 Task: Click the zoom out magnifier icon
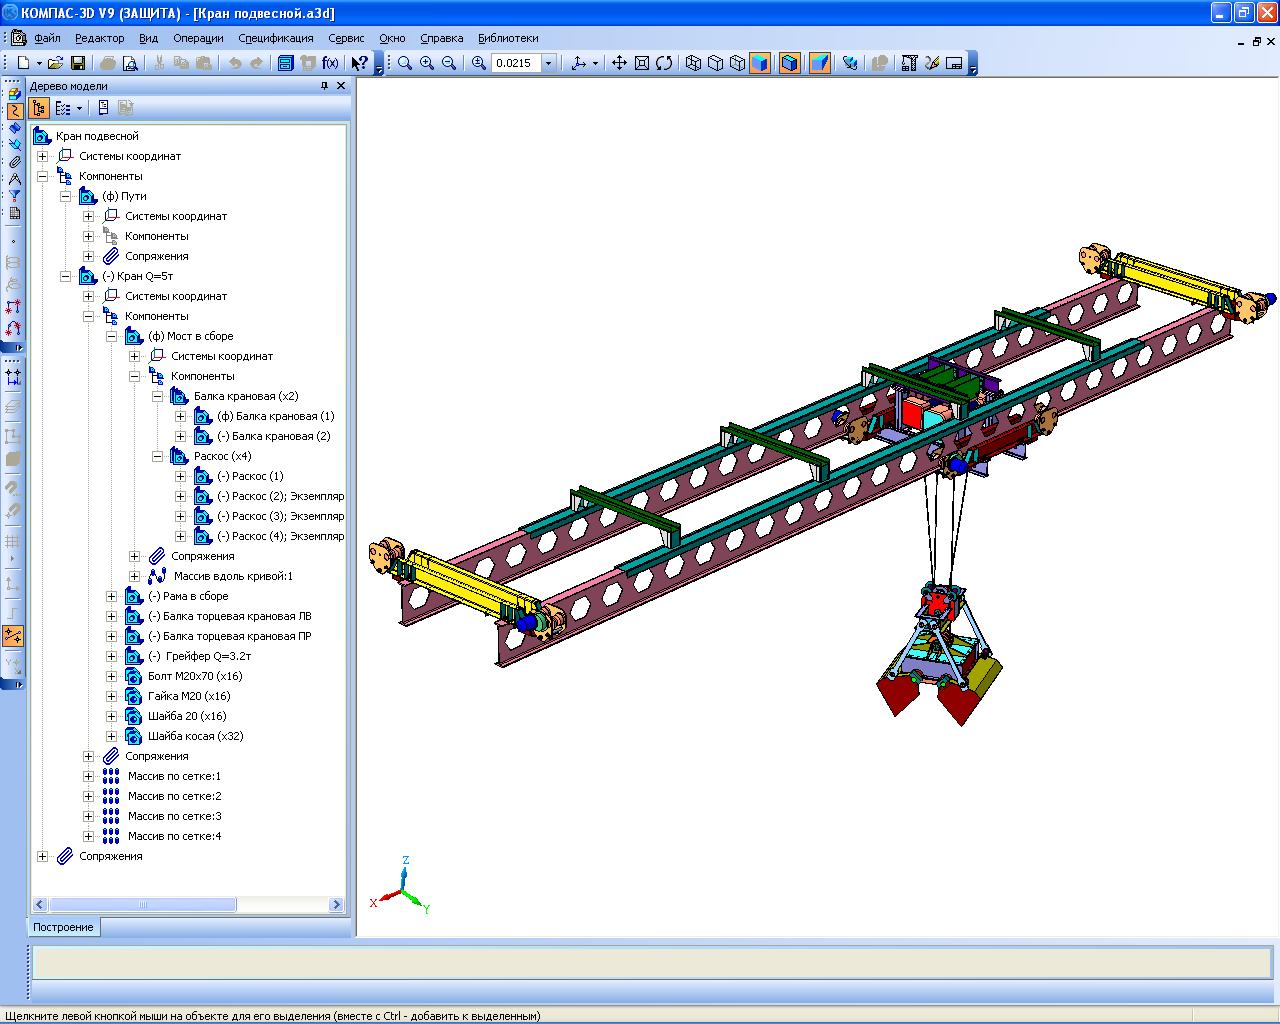point(449,63)
